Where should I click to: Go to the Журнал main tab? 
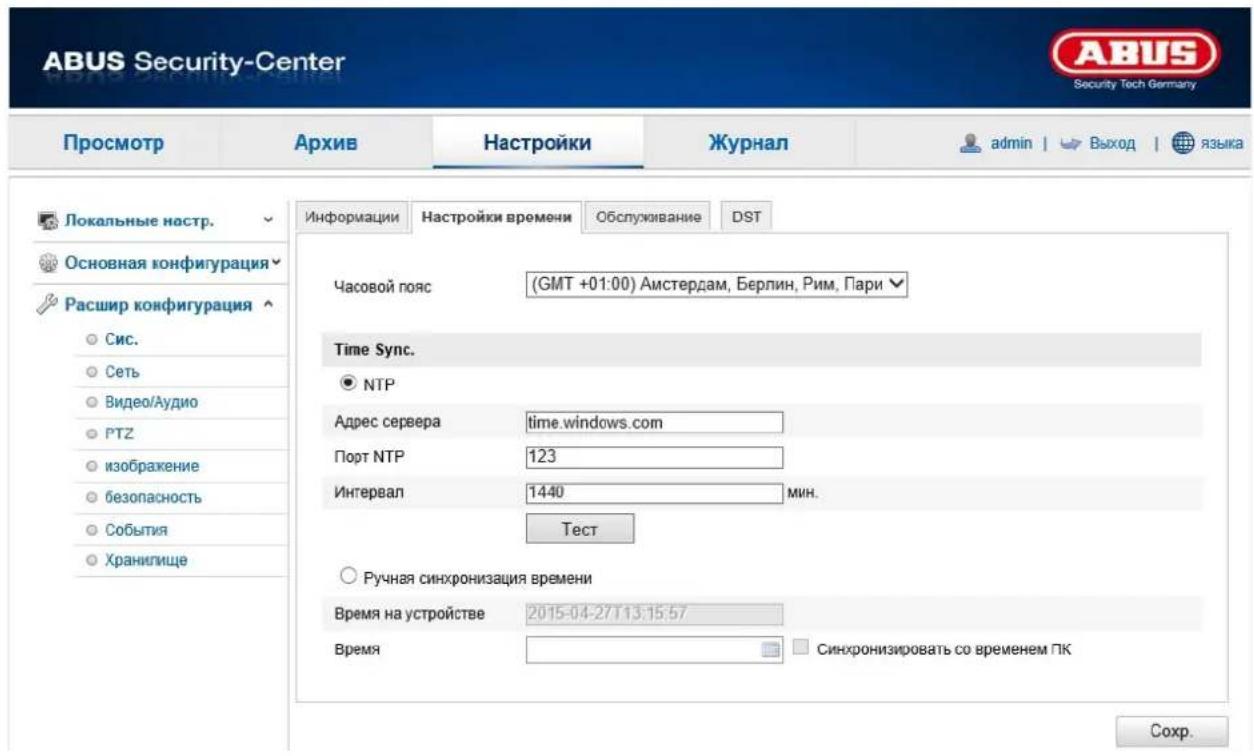pyautogui.click(x=749, y=144)
